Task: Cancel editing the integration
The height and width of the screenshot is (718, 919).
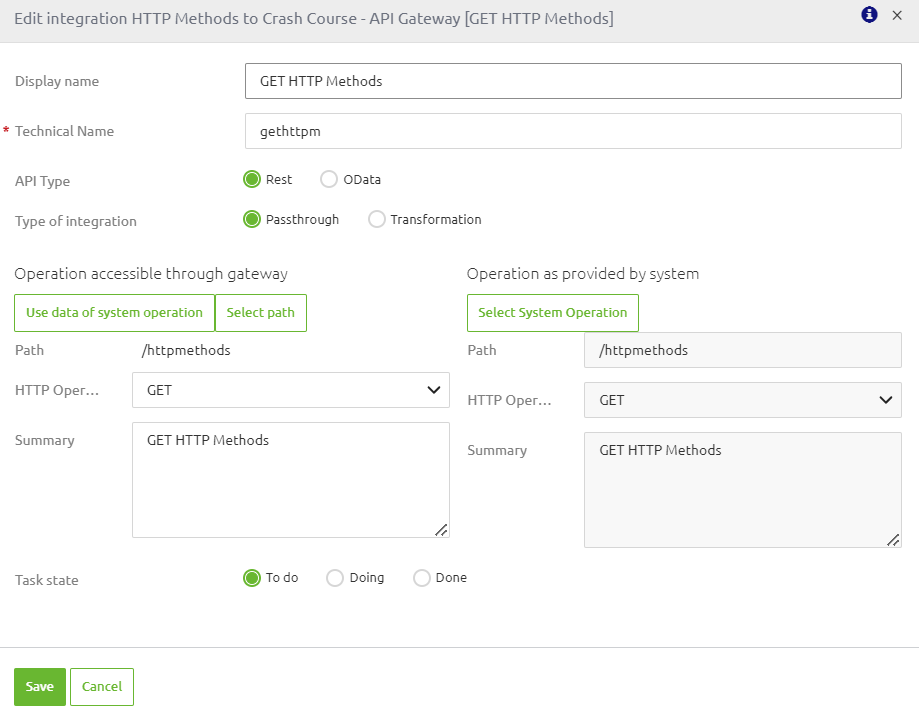Action: point(101,686)
